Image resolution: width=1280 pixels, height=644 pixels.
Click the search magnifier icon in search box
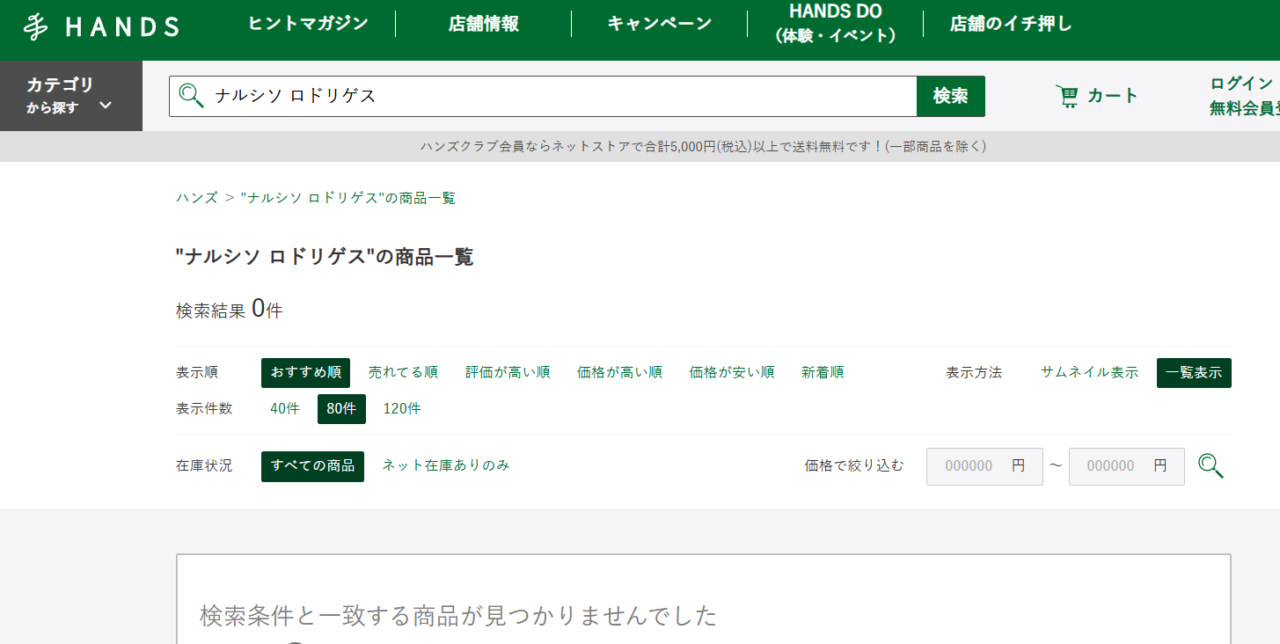pyautogui.click(x=191, y=96)
